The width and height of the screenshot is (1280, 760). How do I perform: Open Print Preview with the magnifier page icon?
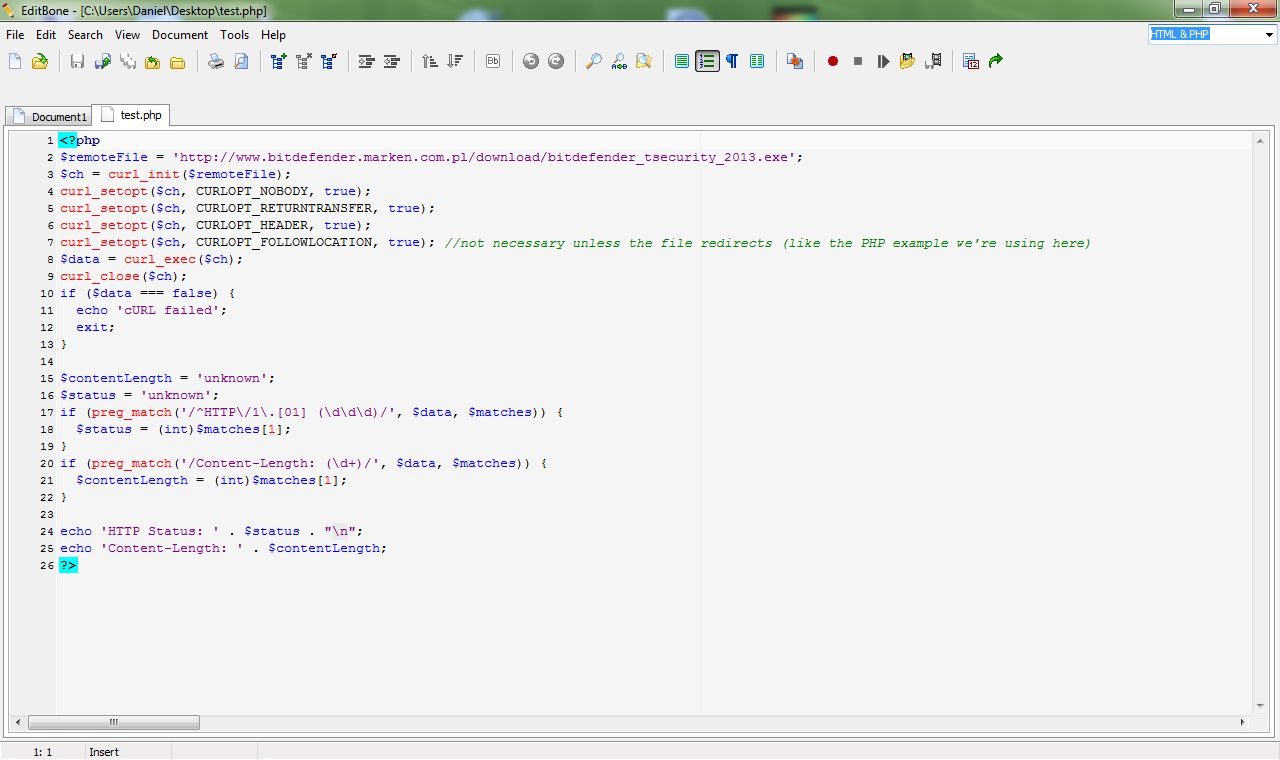click(241, 61)
